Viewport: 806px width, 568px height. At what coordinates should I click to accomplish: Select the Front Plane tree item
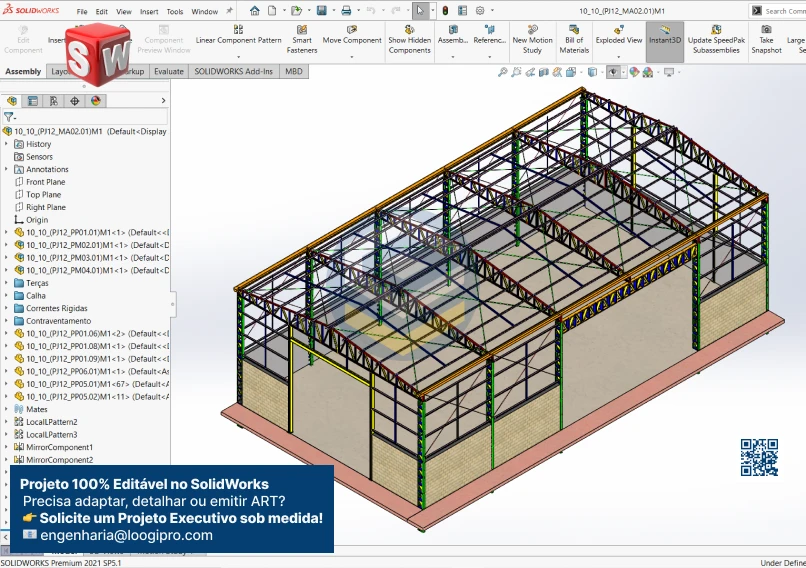click(x=45, y=182)
